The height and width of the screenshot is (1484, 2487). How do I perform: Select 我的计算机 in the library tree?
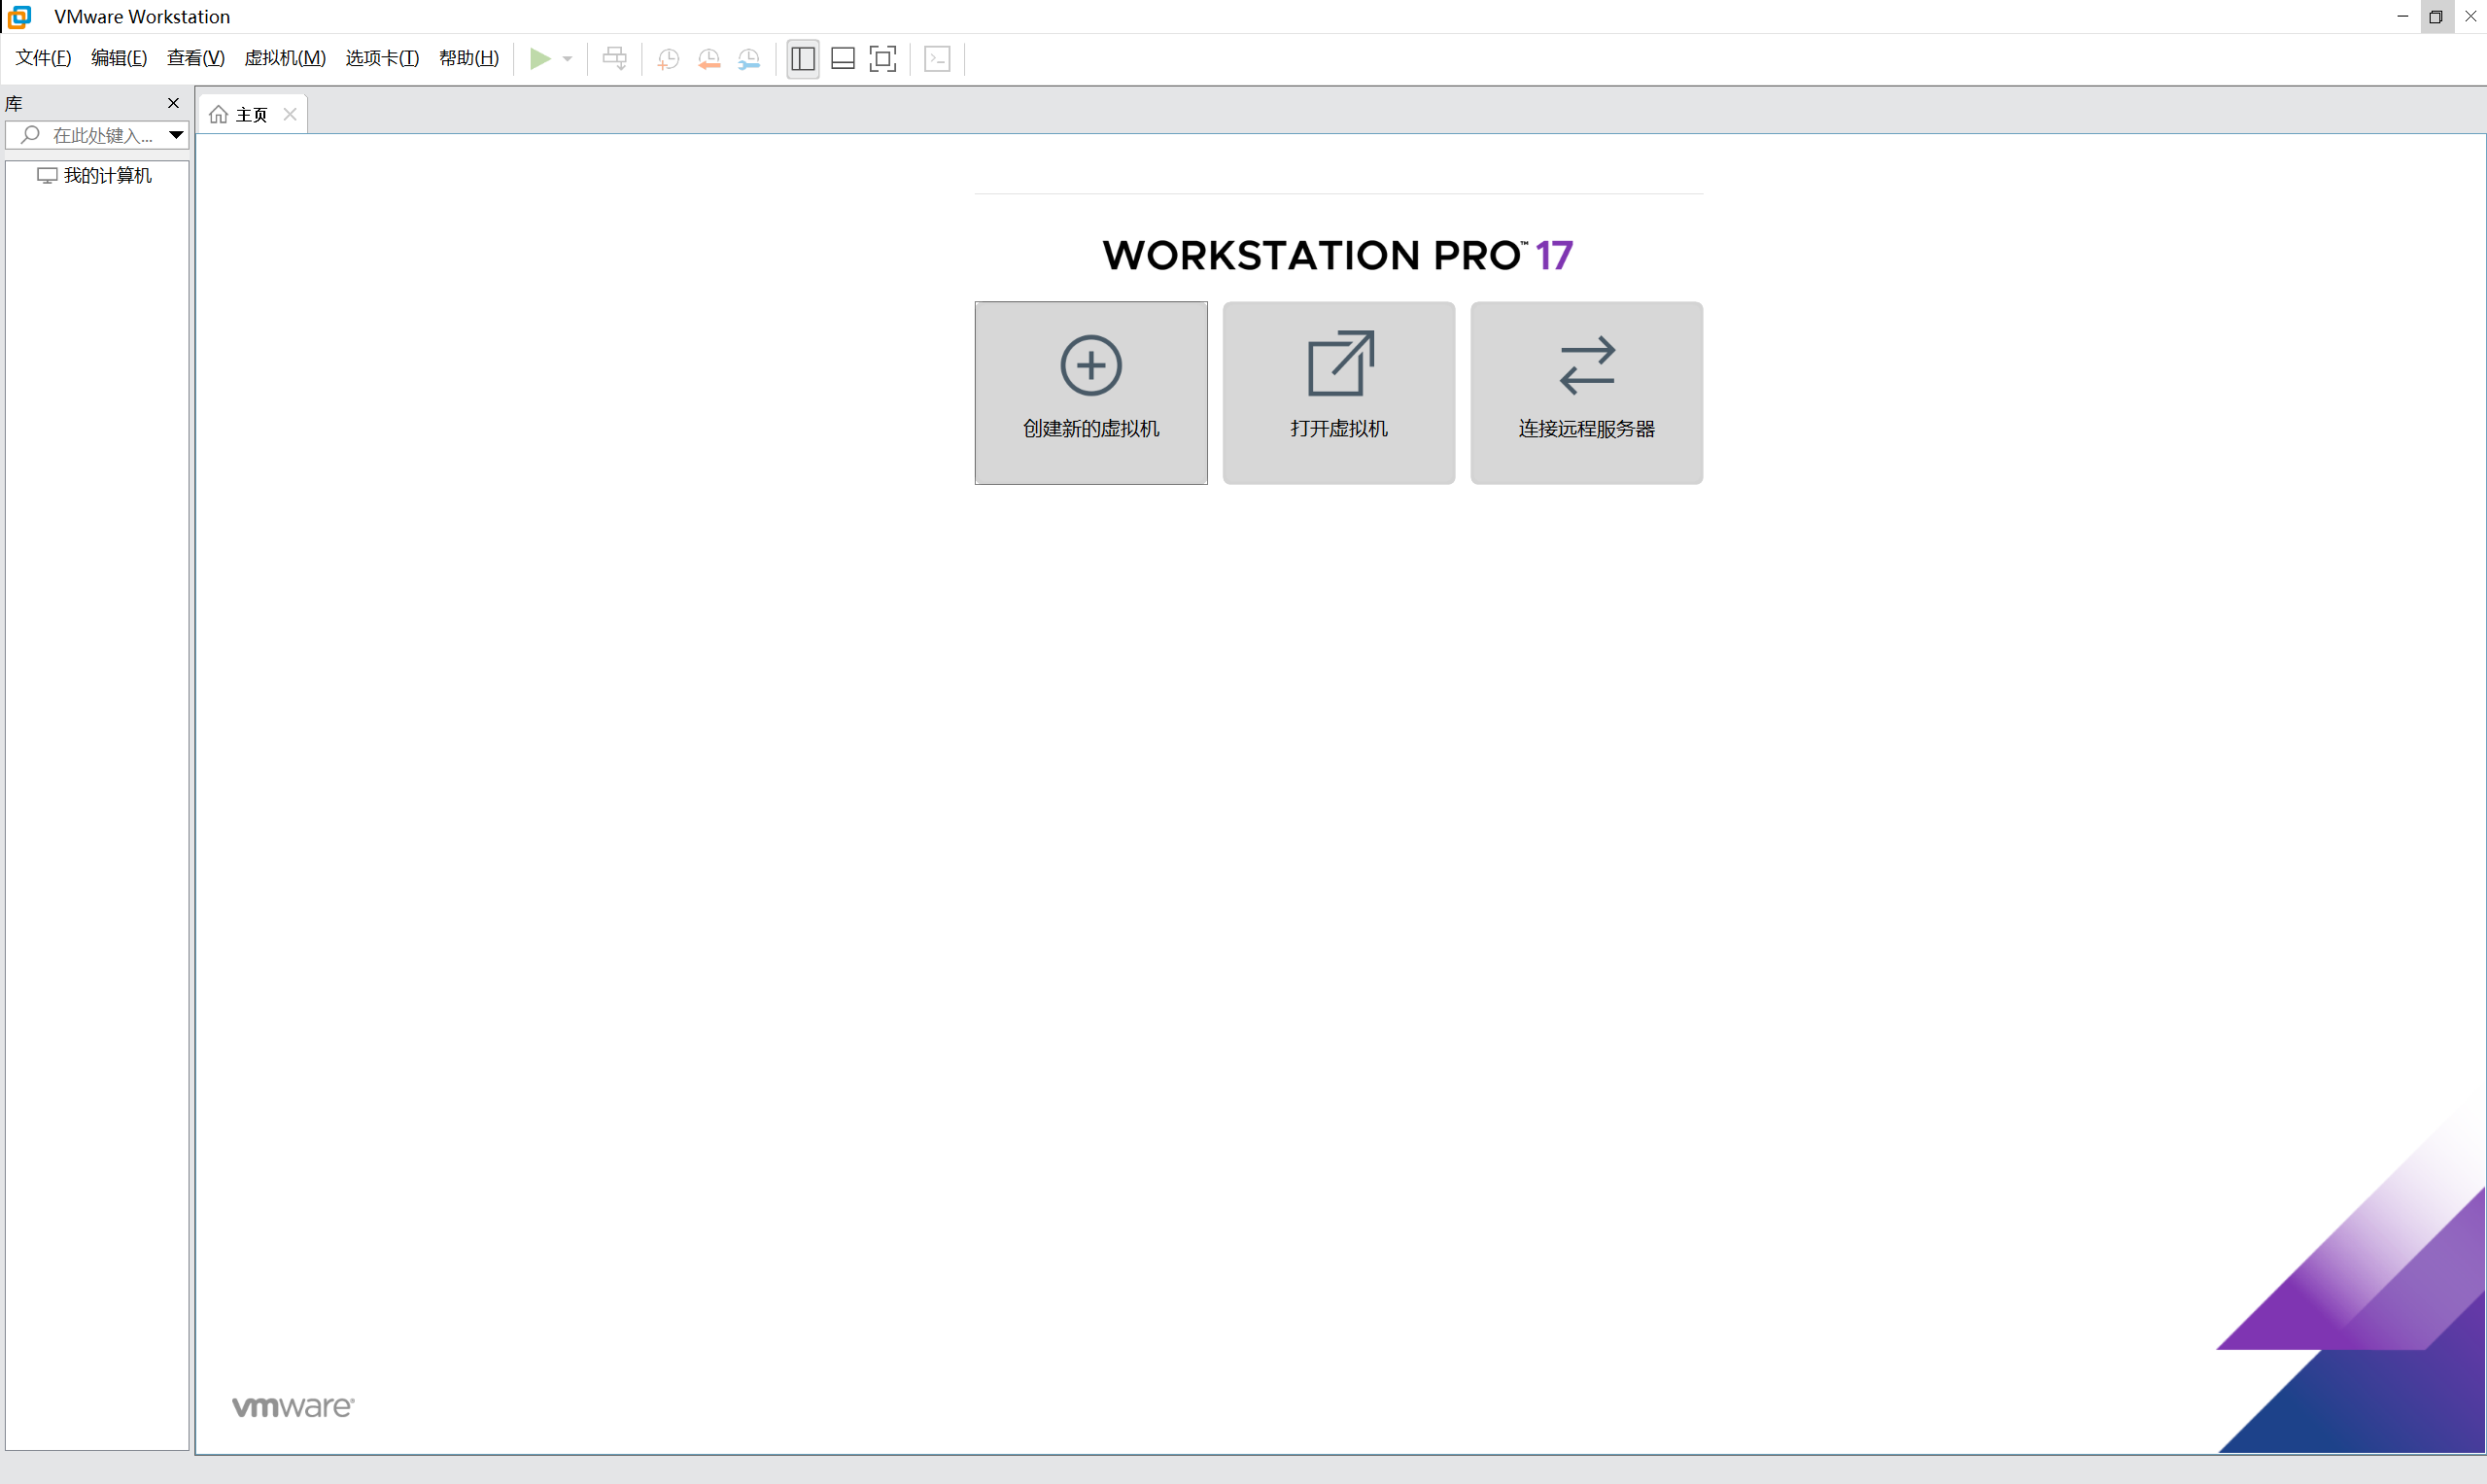click(x=107, y=176)
